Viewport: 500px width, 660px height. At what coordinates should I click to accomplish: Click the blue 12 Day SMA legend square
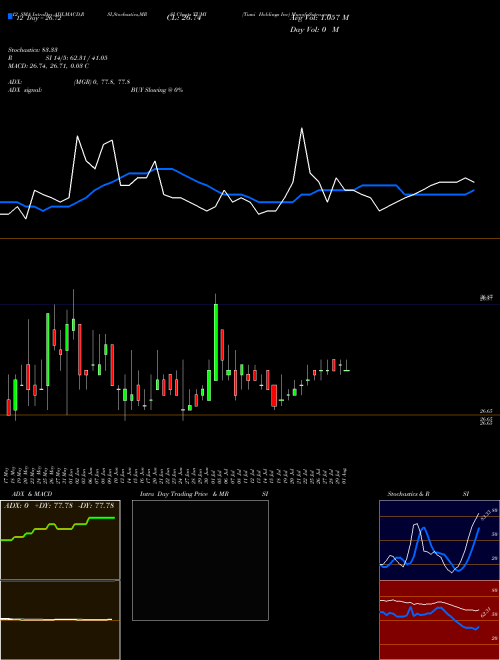[x=10, y=17]
